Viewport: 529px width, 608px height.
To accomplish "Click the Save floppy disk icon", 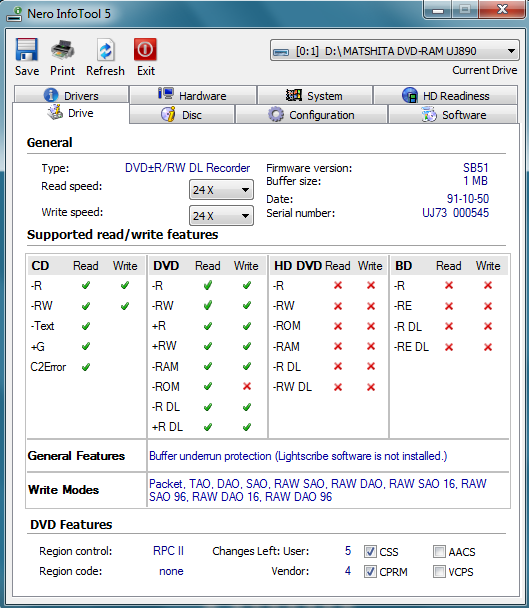I will pos(27,50).
